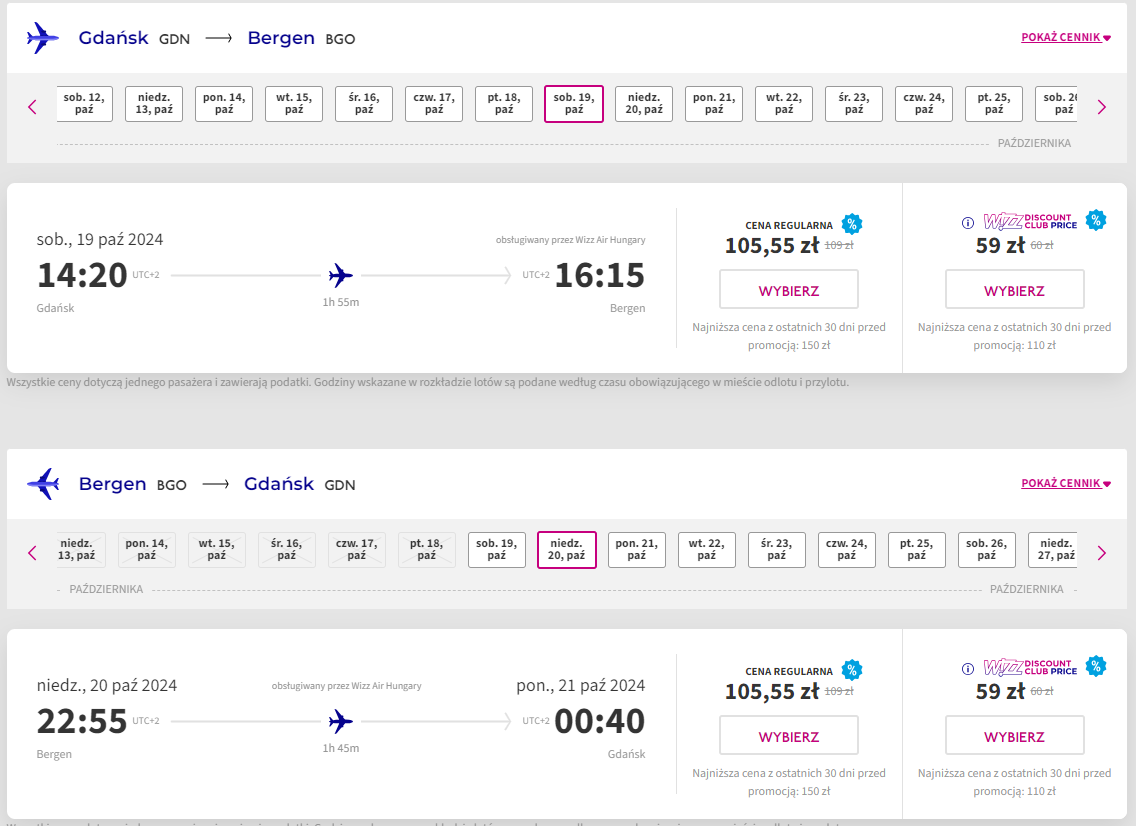Select sob. 19 paź for Bergen–Gdańsk return
The image size is (1136, 826).
pyautogui.click(x=497, y=550)
